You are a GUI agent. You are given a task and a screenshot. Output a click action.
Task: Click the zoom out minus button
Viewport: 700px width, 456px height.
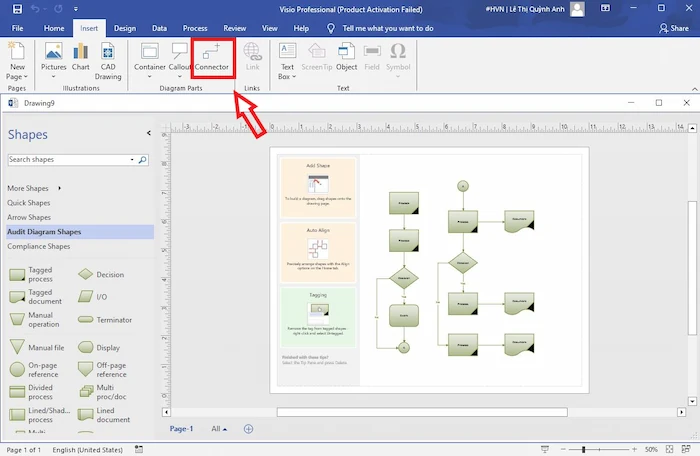(563, 449)
